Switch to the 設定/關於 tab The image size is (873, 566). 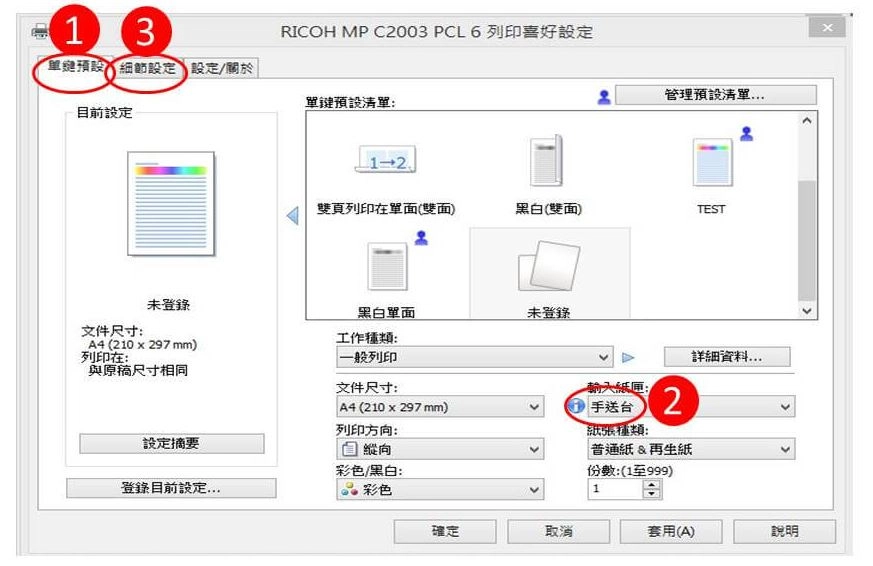[222, 68]
